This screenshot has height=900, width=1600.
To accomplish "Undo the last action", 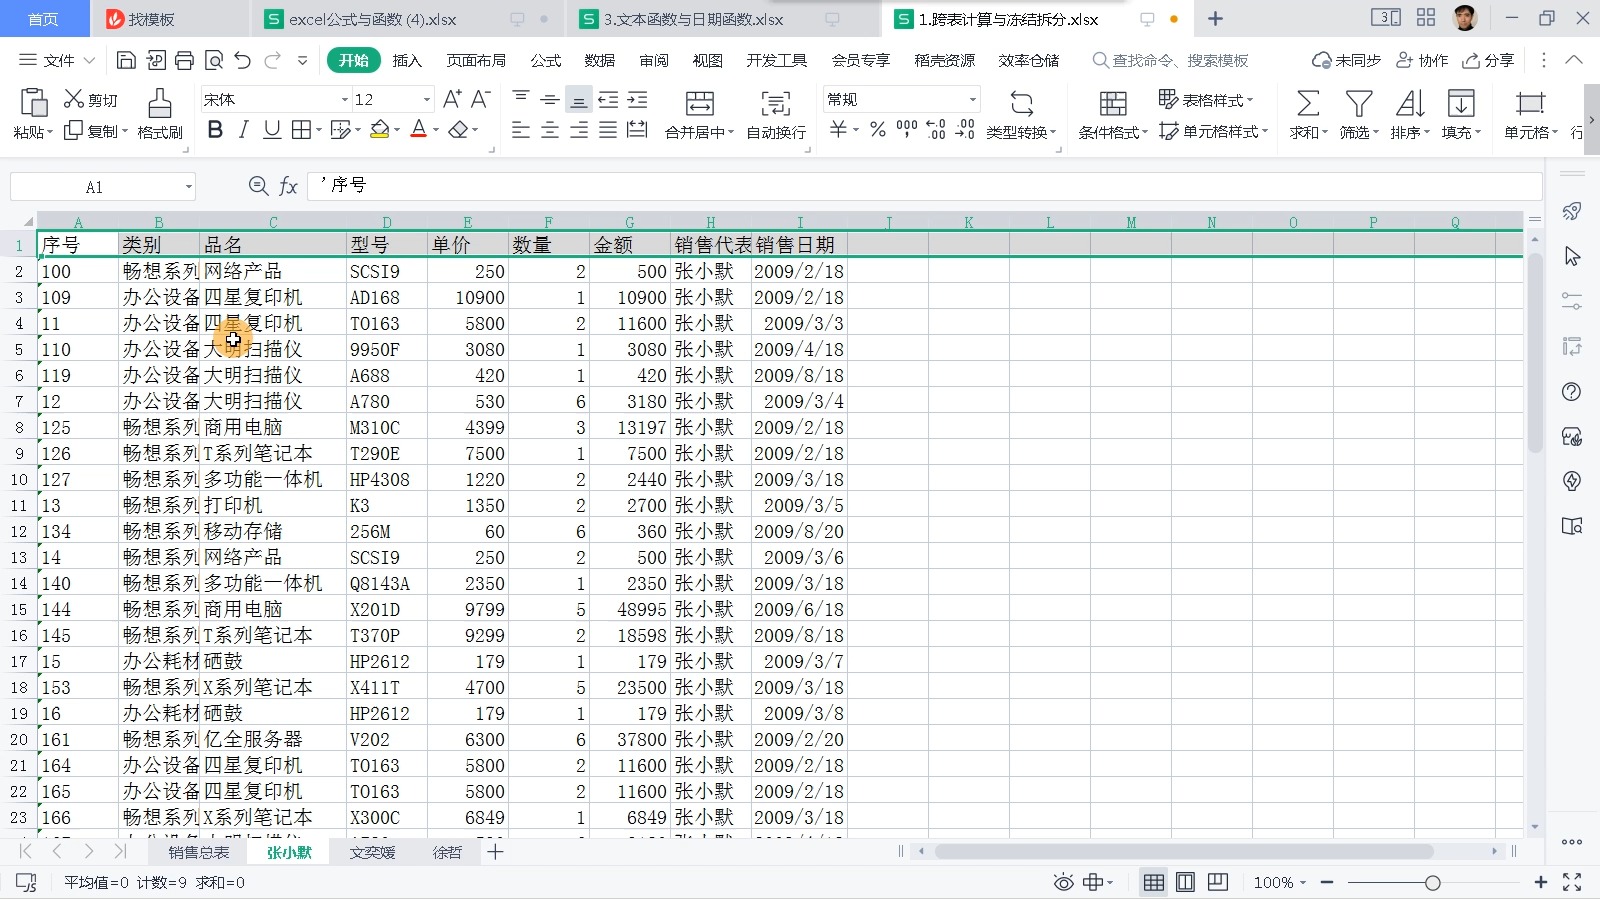I will coord(242,61).
